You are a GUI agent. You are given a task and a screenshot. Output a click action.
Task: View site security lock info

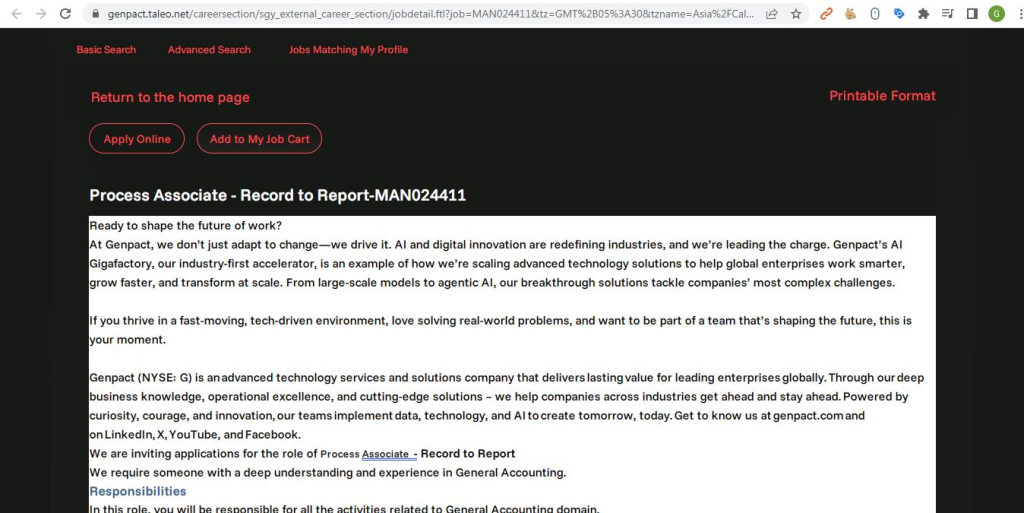95,14
